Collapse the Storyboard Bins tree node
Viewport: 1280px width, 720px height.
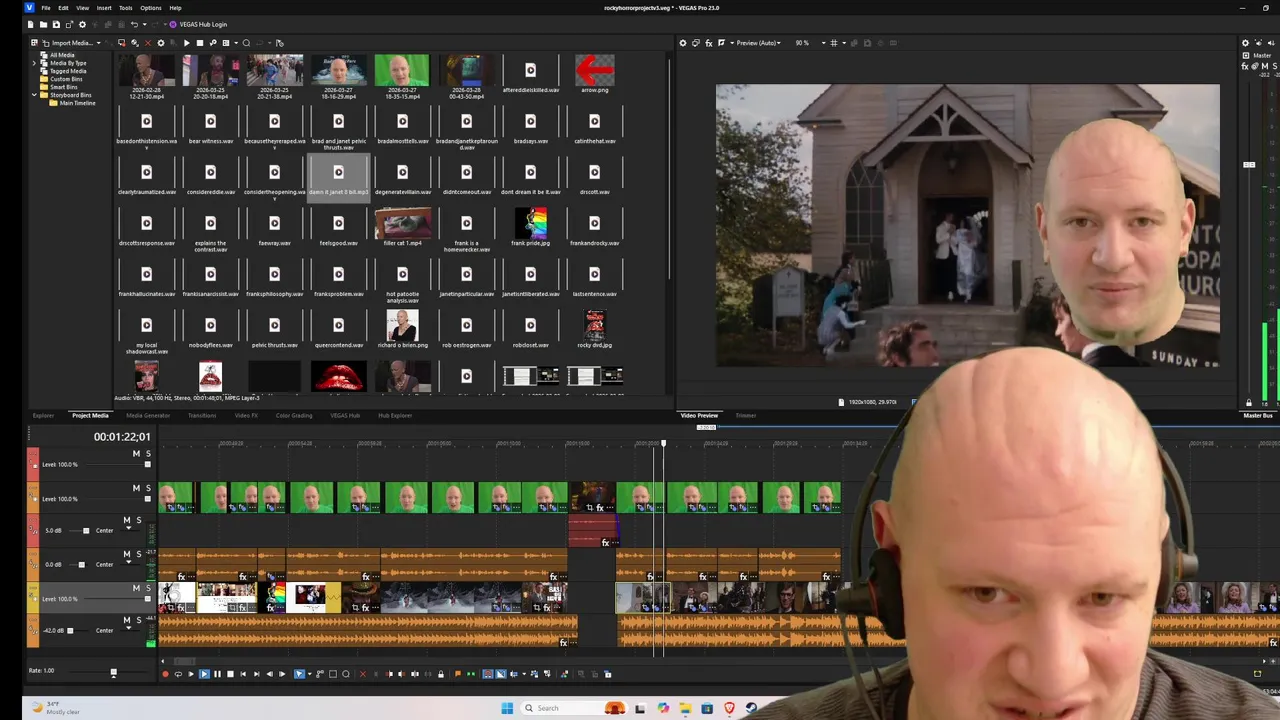point(35,95)
